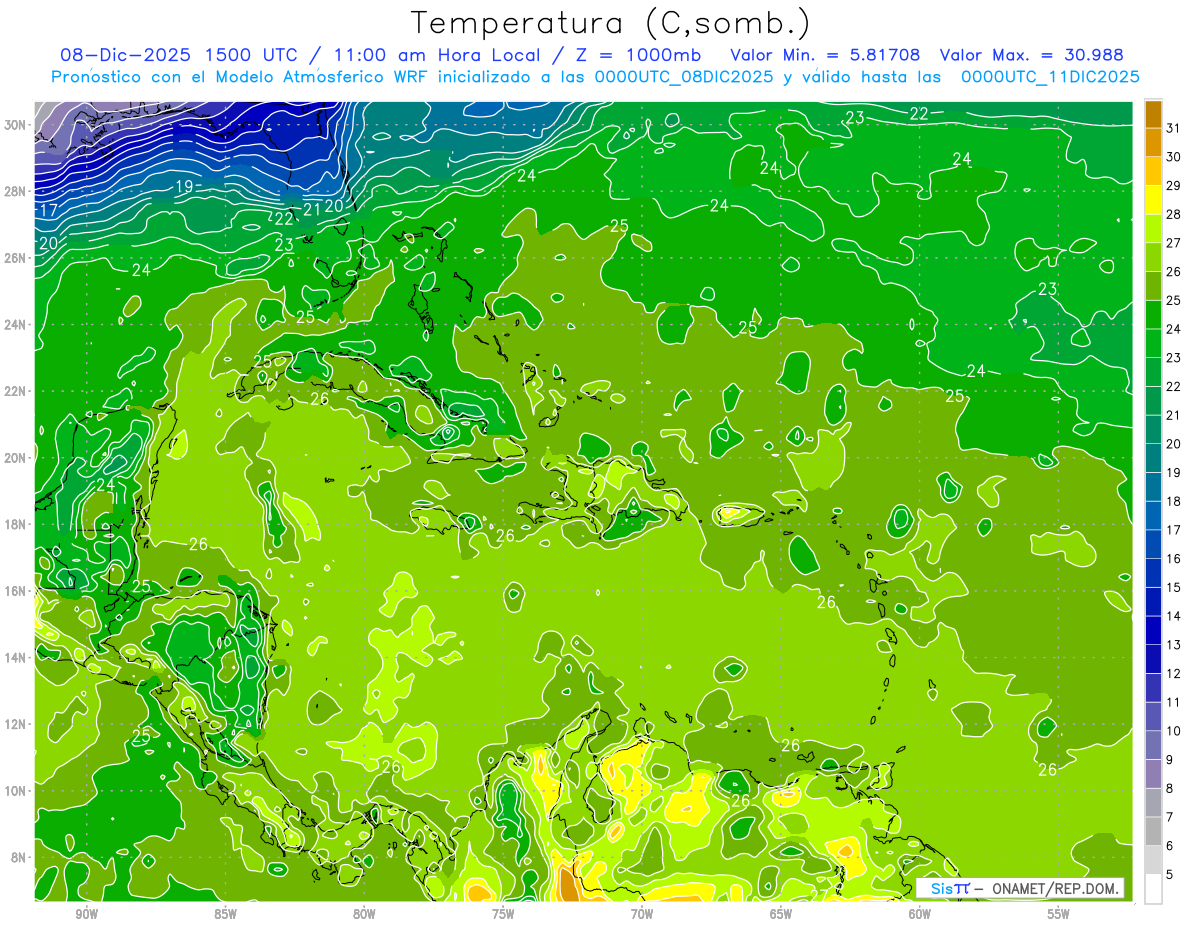
Task: Click the latitude label '18N'
Action: [x=17, y=524]
